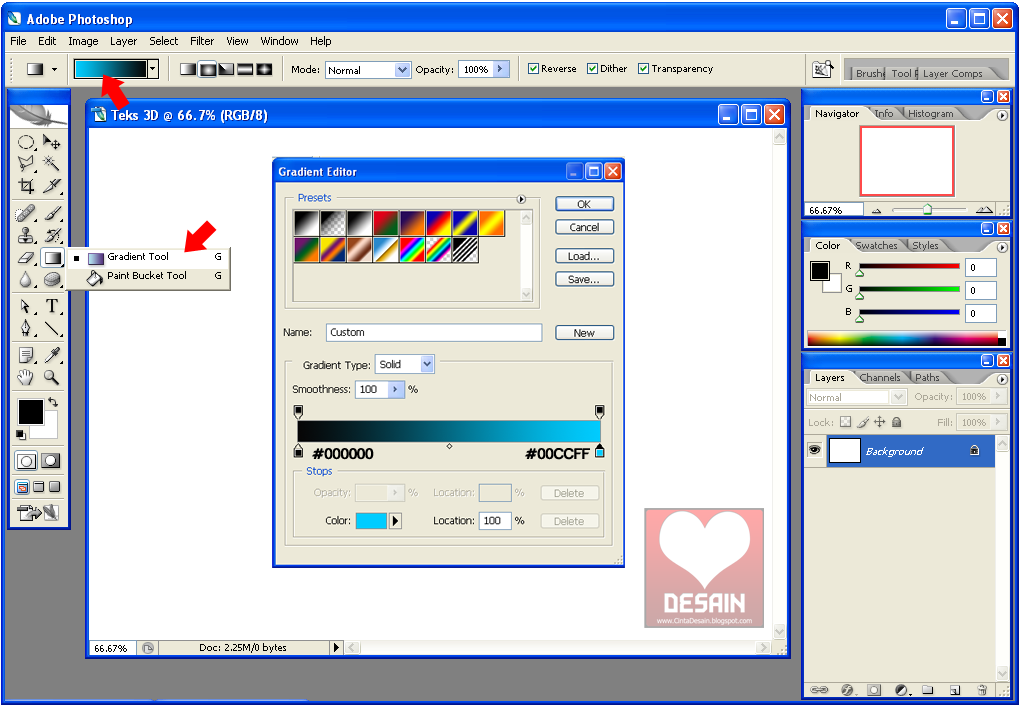Select the Sponge tool
The image size is (1024, 705).
coord(52,280)
